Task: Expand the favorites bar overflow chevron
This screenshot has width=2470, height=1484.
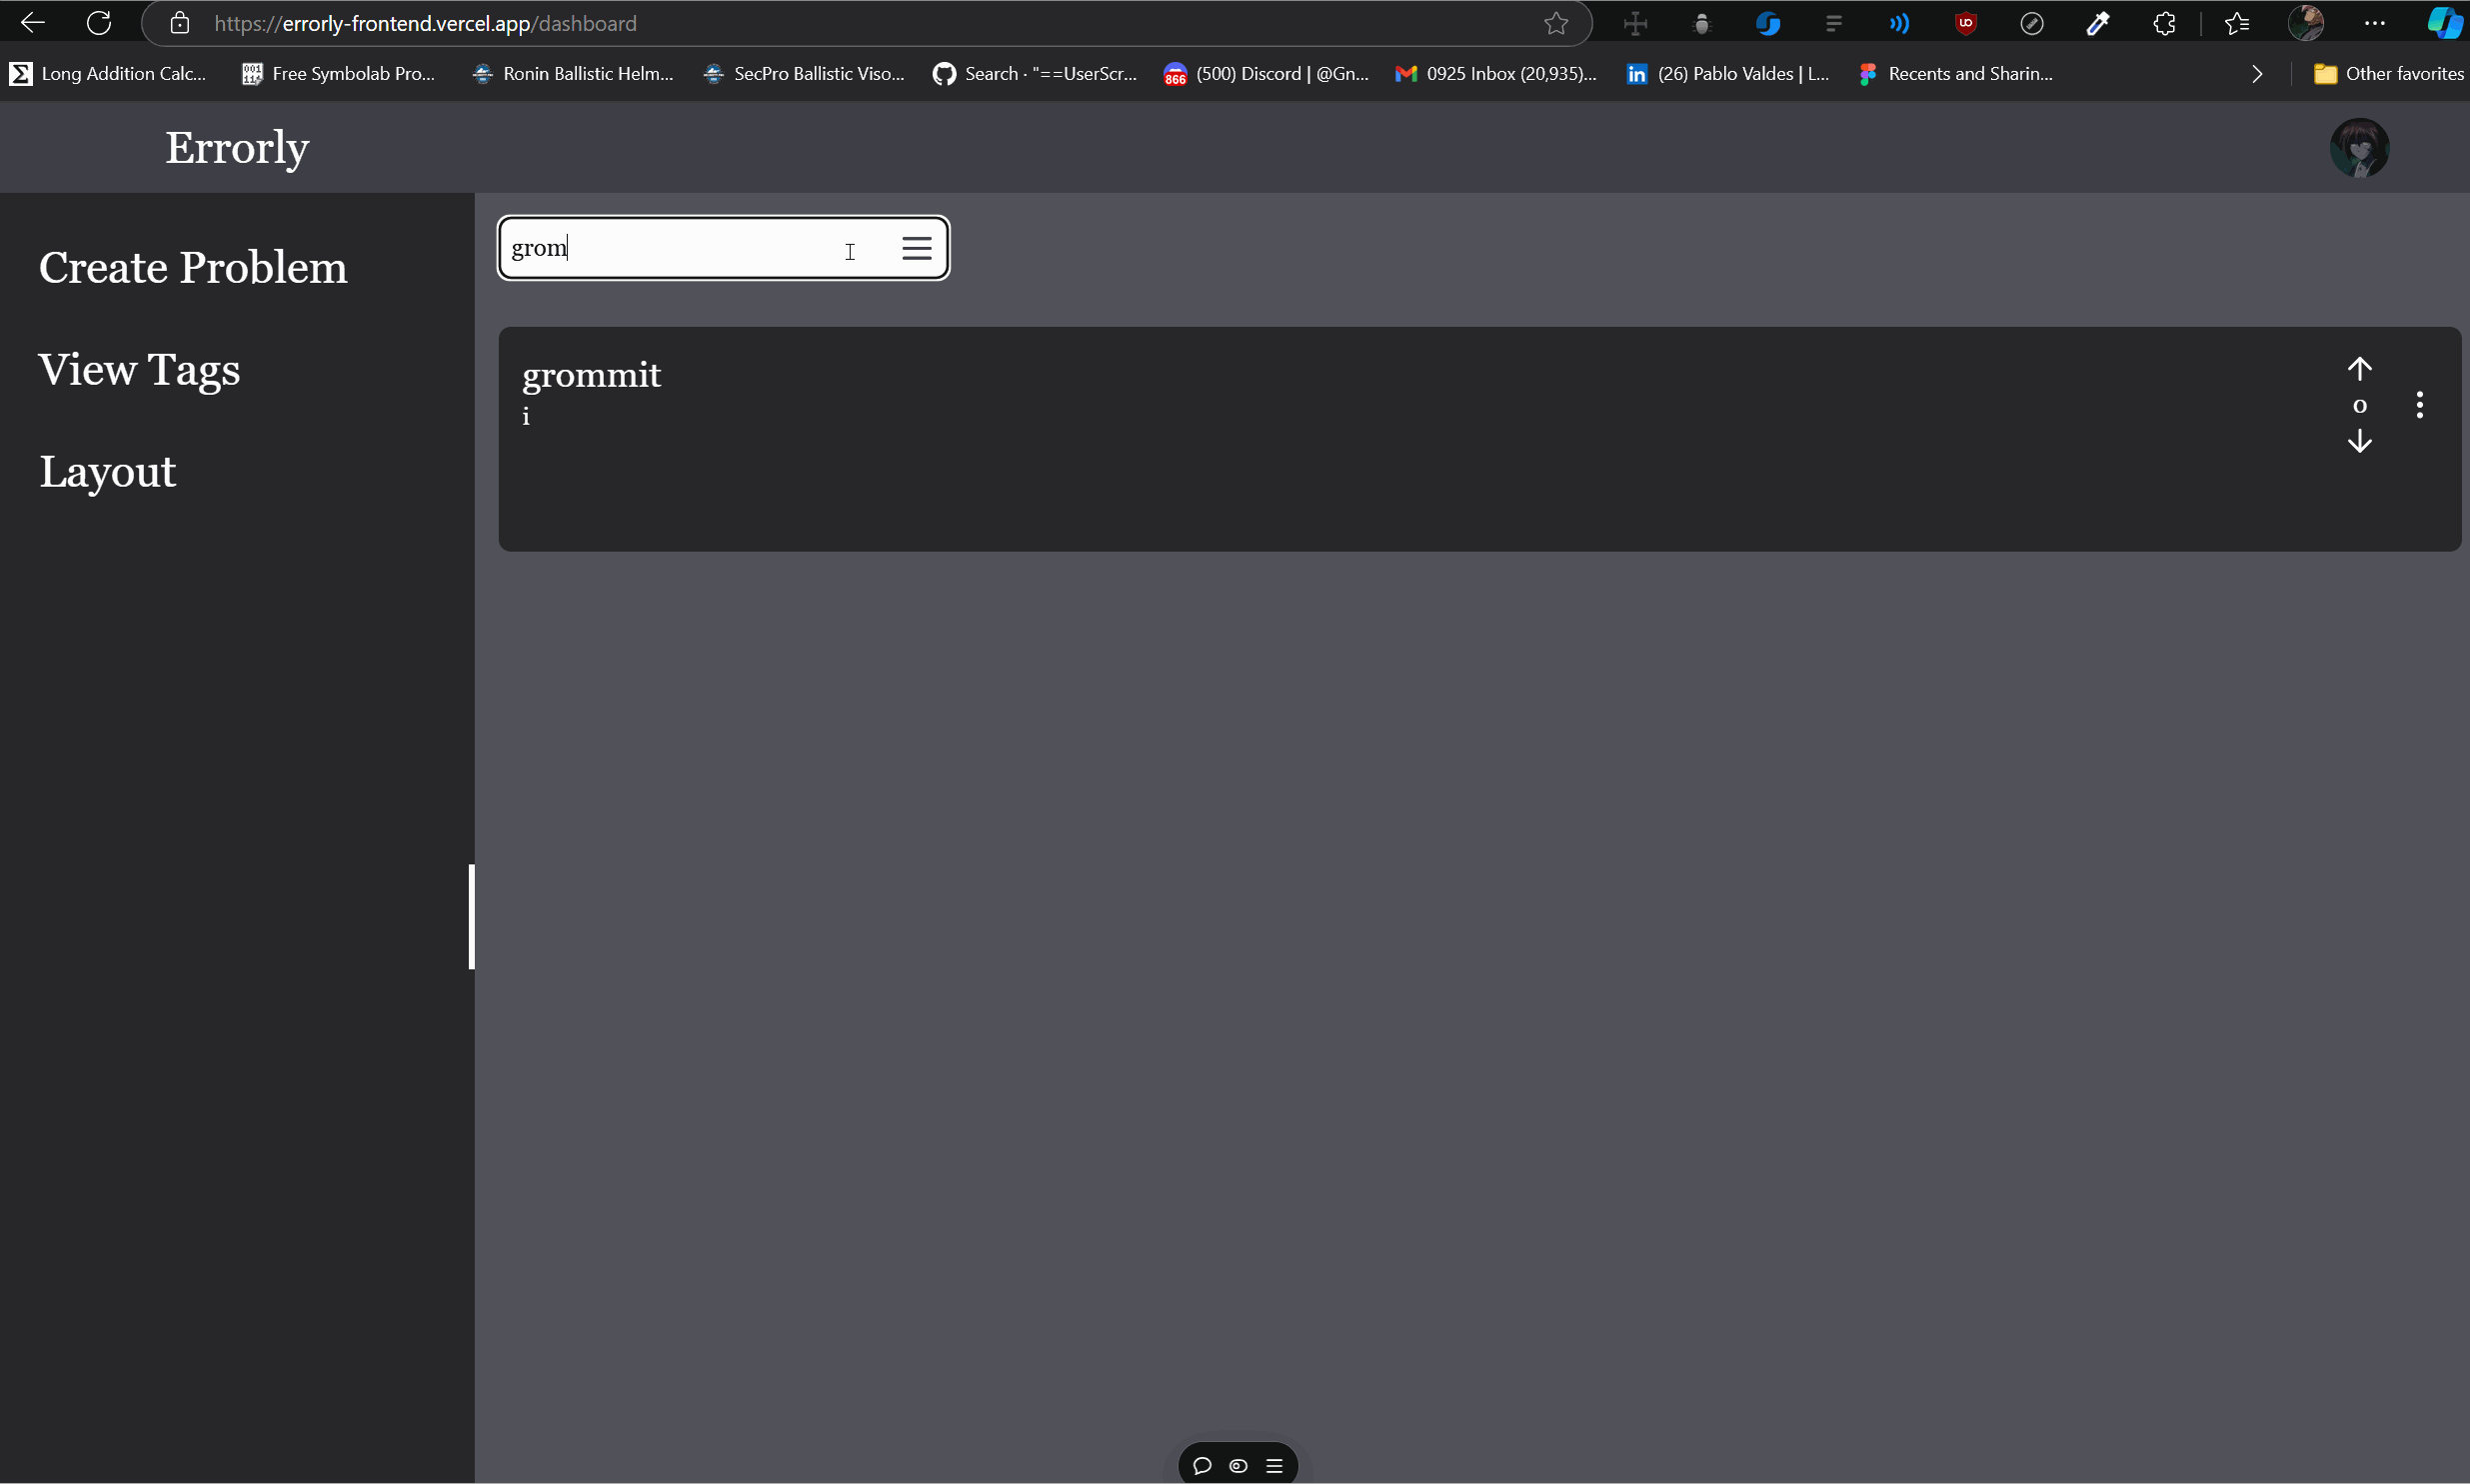Action: 2256,73
